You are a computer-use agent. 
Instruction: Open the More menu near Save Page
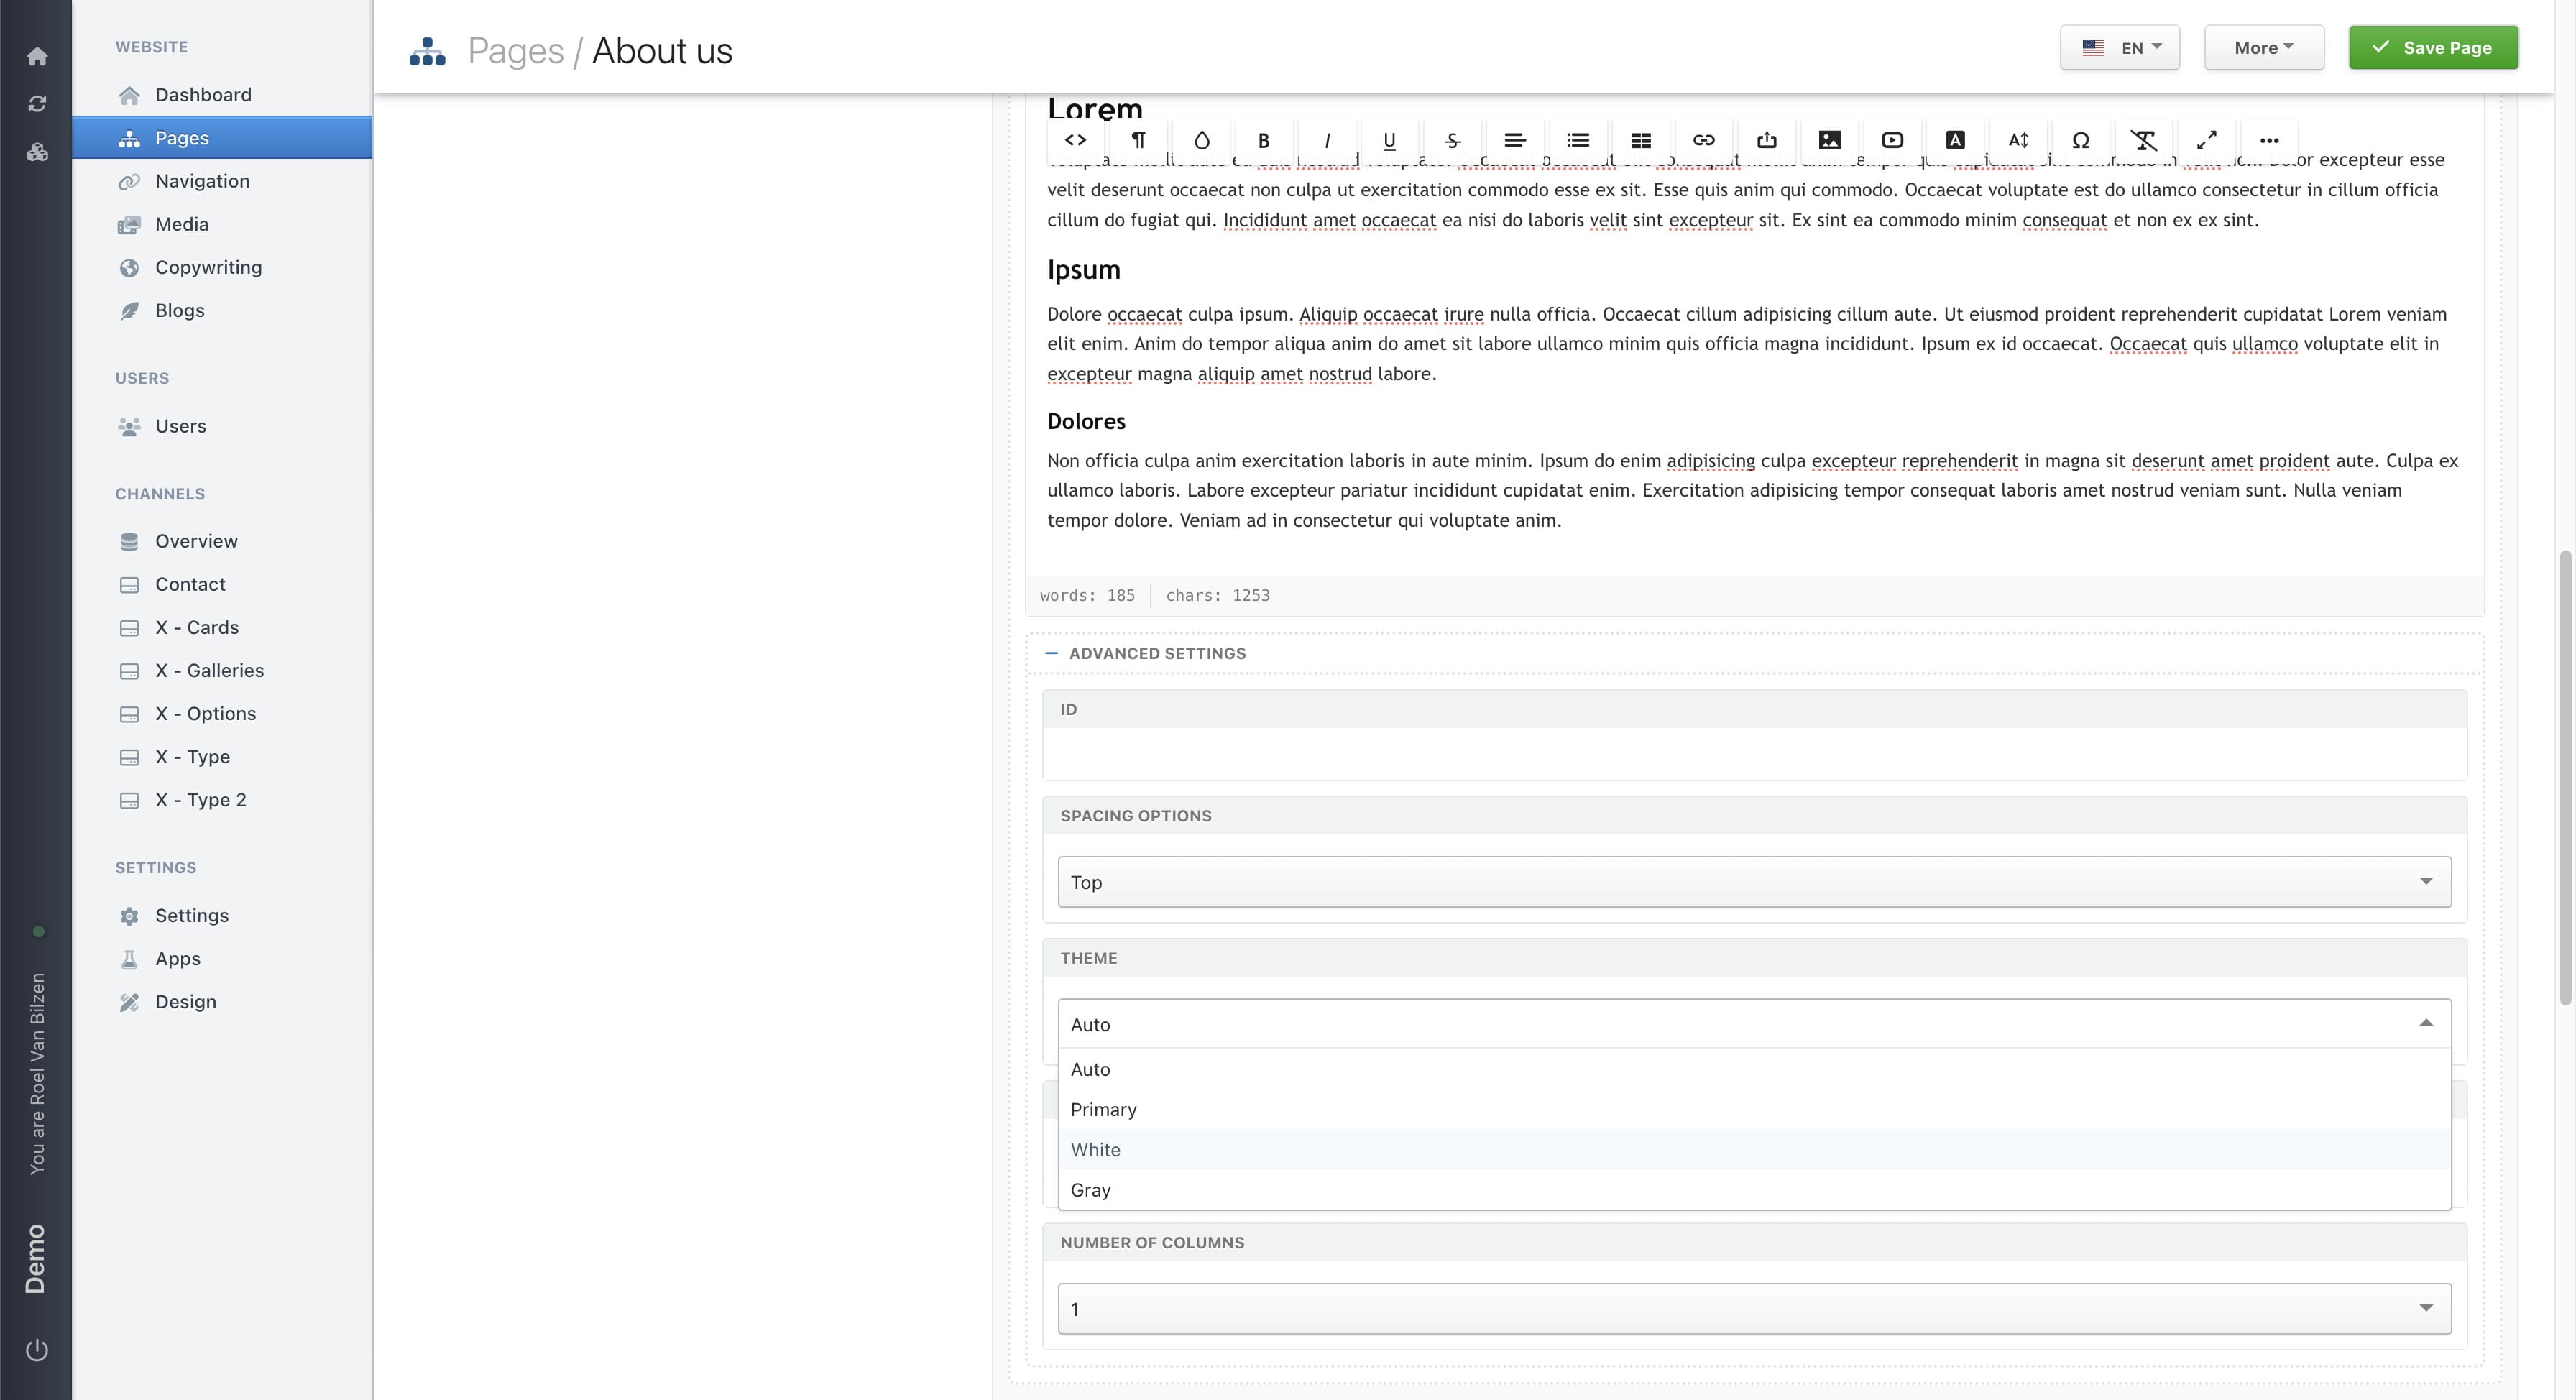[2263, 47]
